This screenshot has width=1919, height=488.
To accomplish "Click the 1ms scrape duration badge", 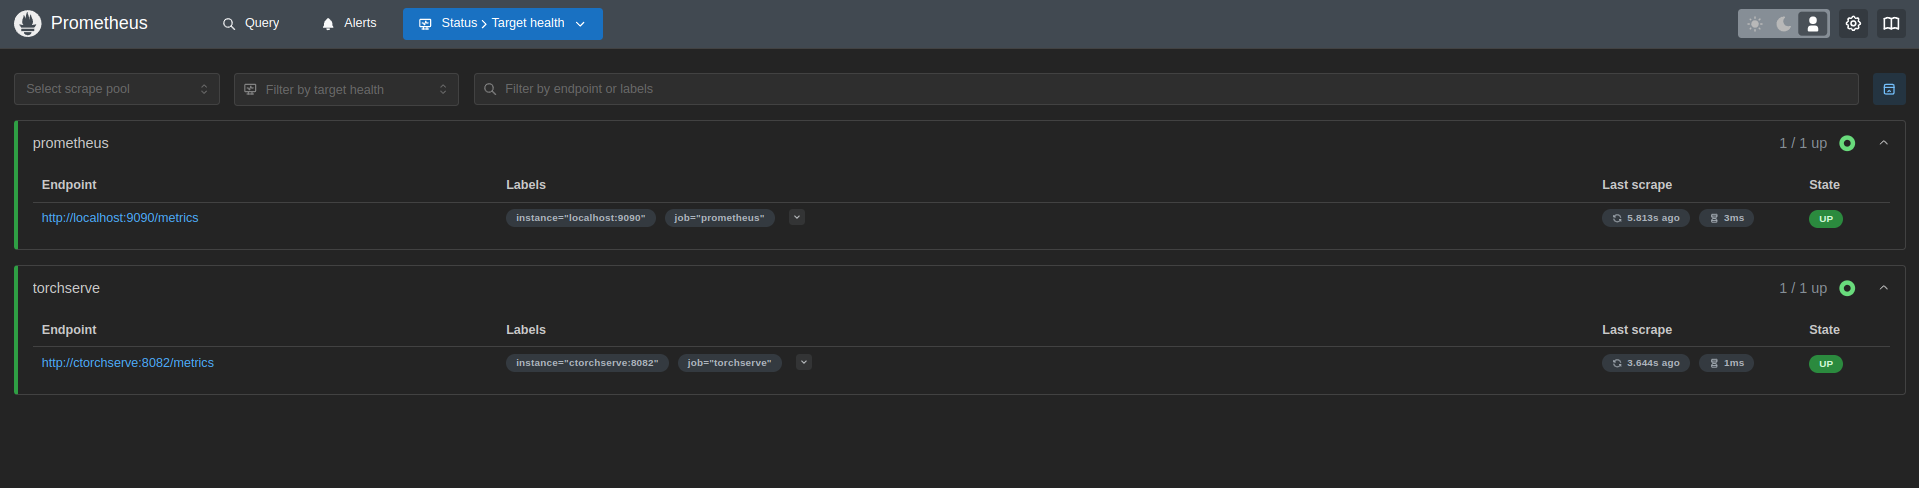I will tap(1726, 363).
